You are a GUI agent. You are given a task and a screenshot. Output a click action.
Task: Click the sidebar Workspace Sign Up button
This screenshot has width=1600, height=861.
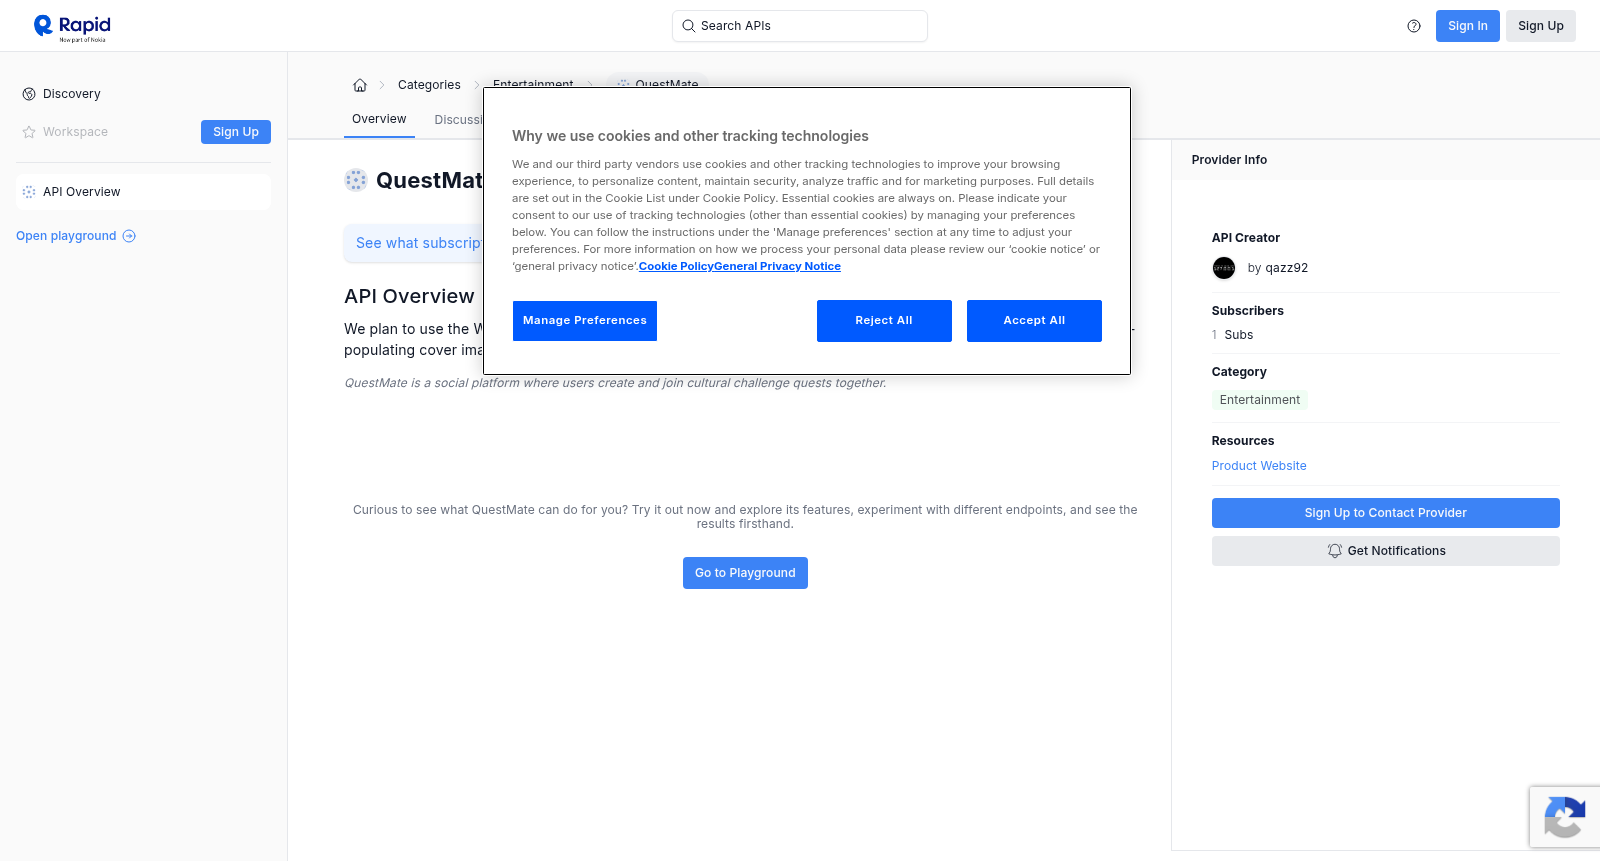[x=236, y=132]
